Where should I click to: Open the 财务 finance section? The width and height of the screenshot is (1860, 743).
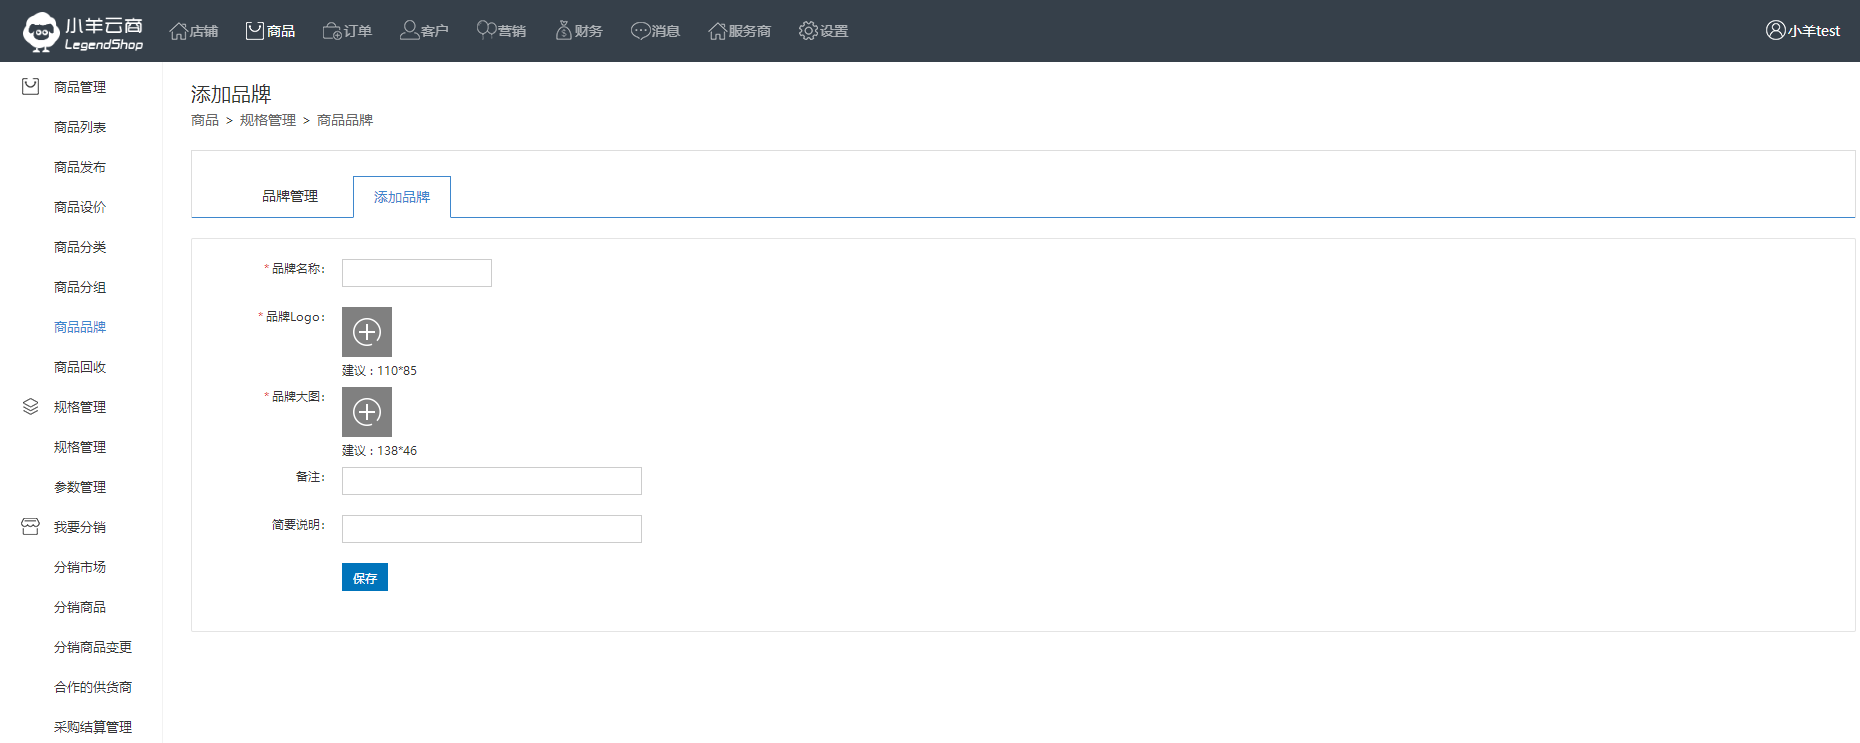(x=579, y=31)
